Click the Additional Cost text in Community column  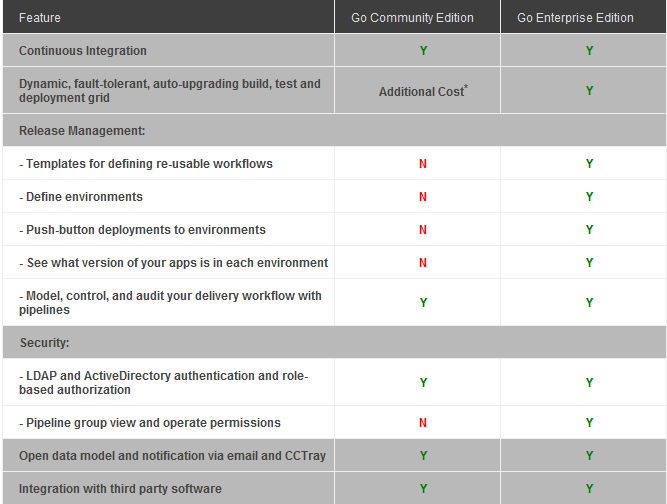(423, 91)
